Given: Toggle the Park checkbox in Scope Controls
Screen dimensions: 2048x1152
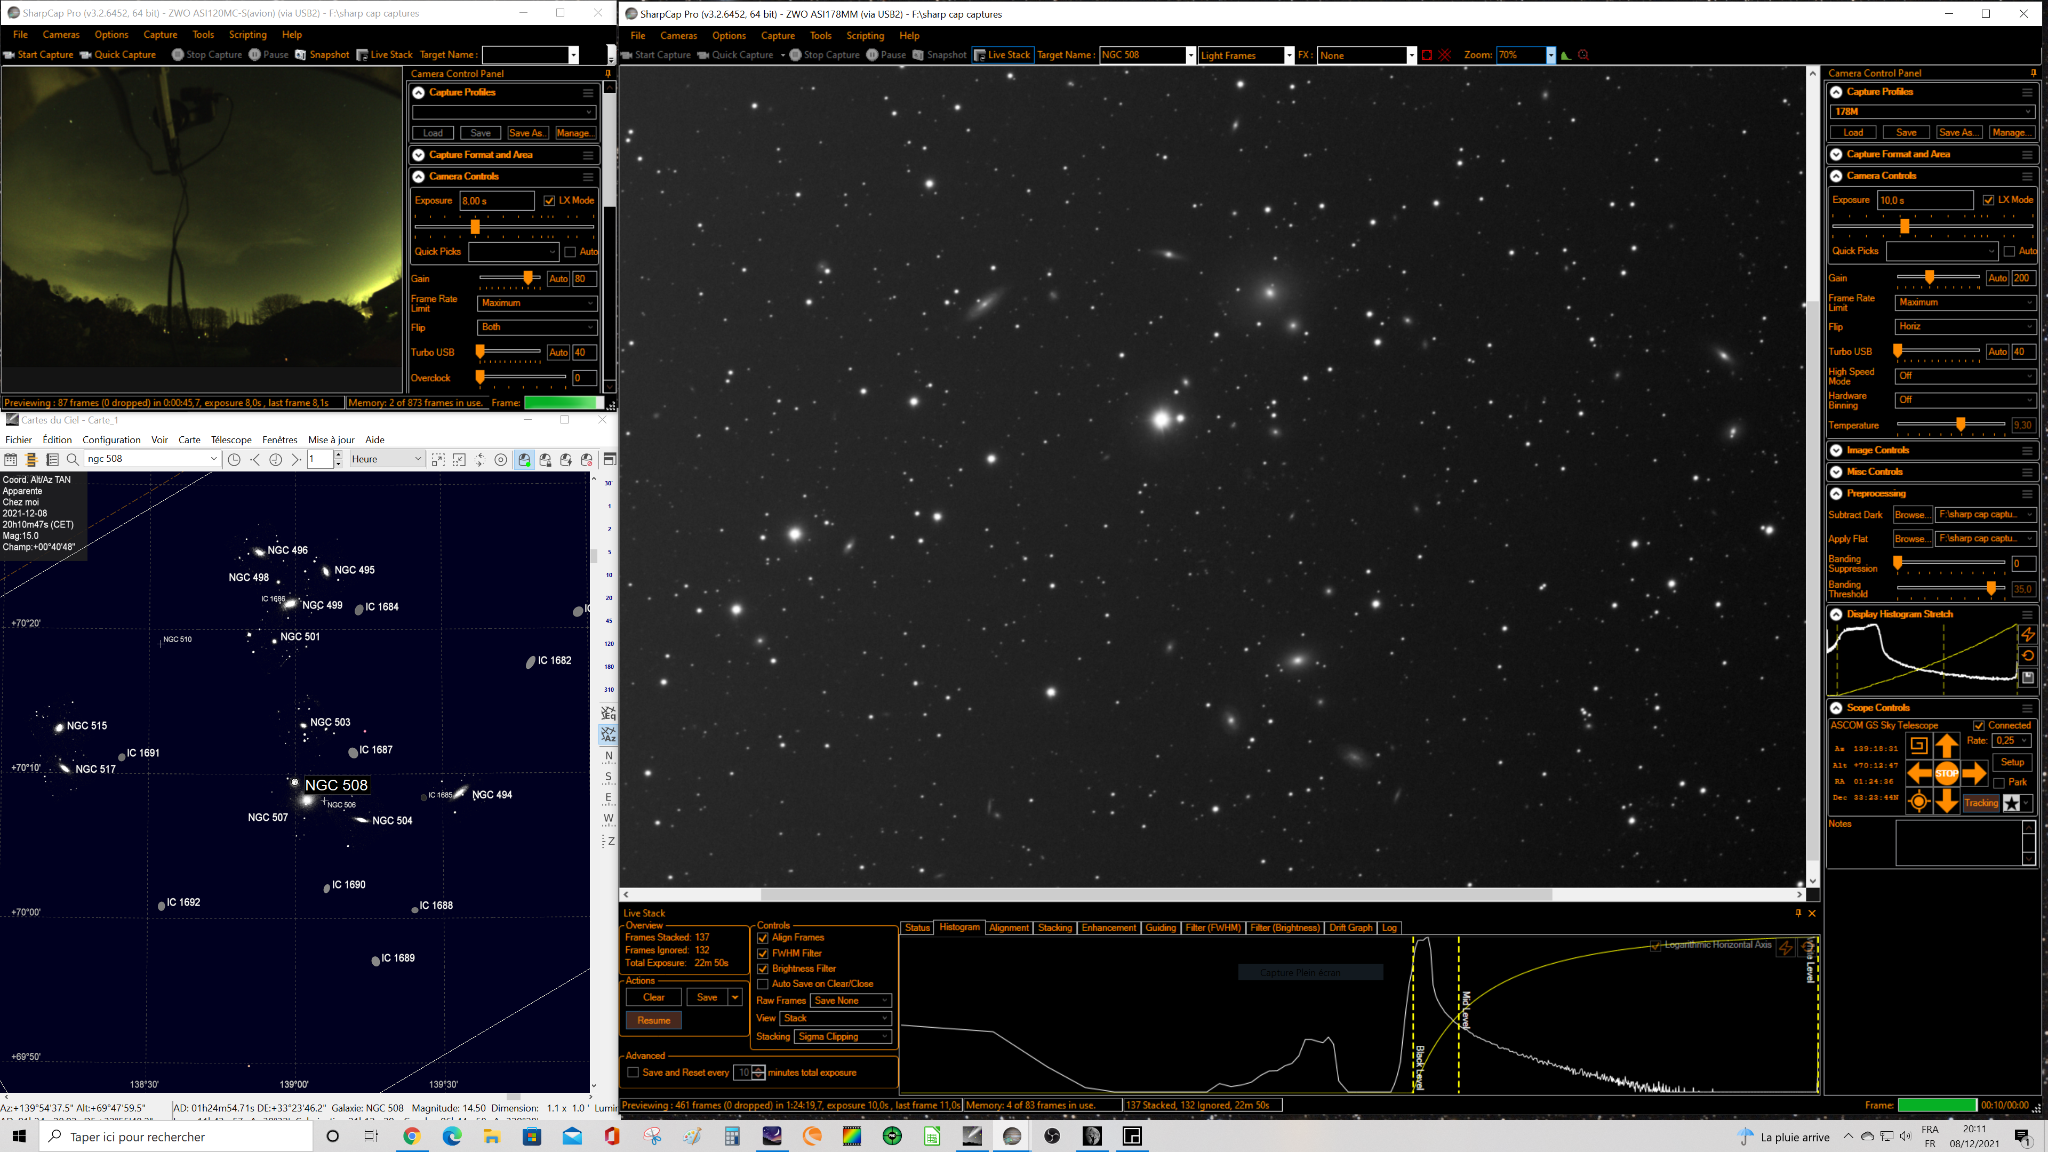Looking at the screenshot, I should coord(1999,782).
